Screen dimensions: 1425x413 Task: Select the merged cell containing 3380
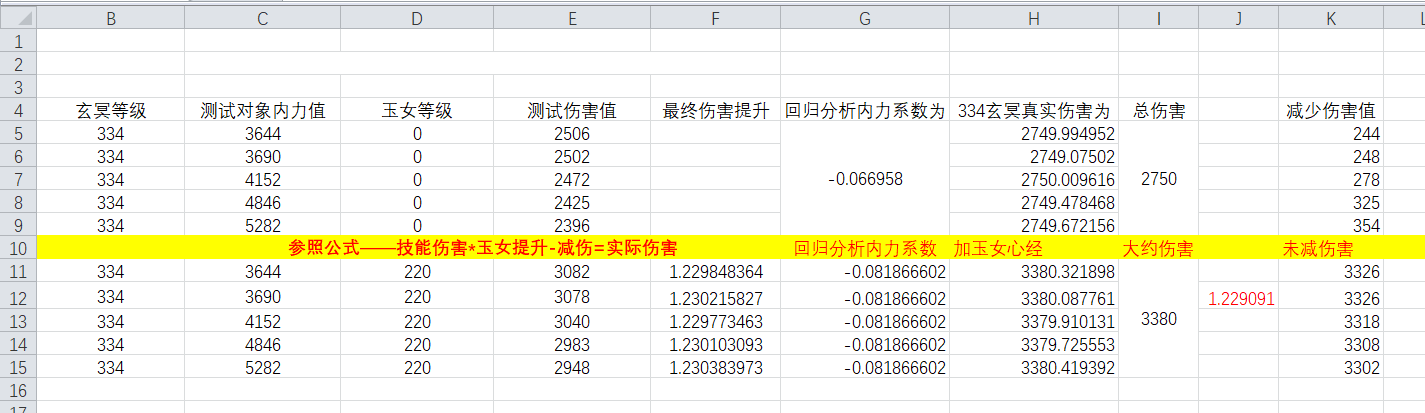(1158, 319)
